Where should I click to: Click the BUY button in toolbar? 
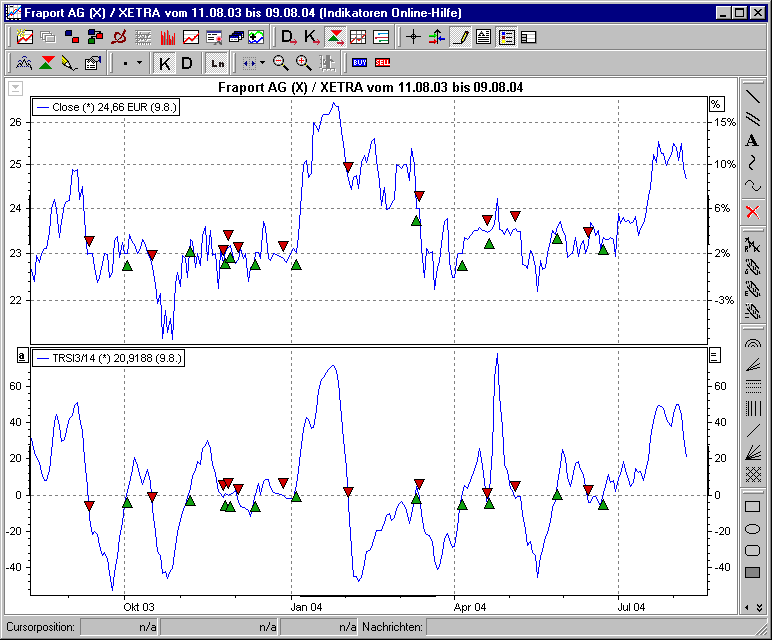(359, 63)
